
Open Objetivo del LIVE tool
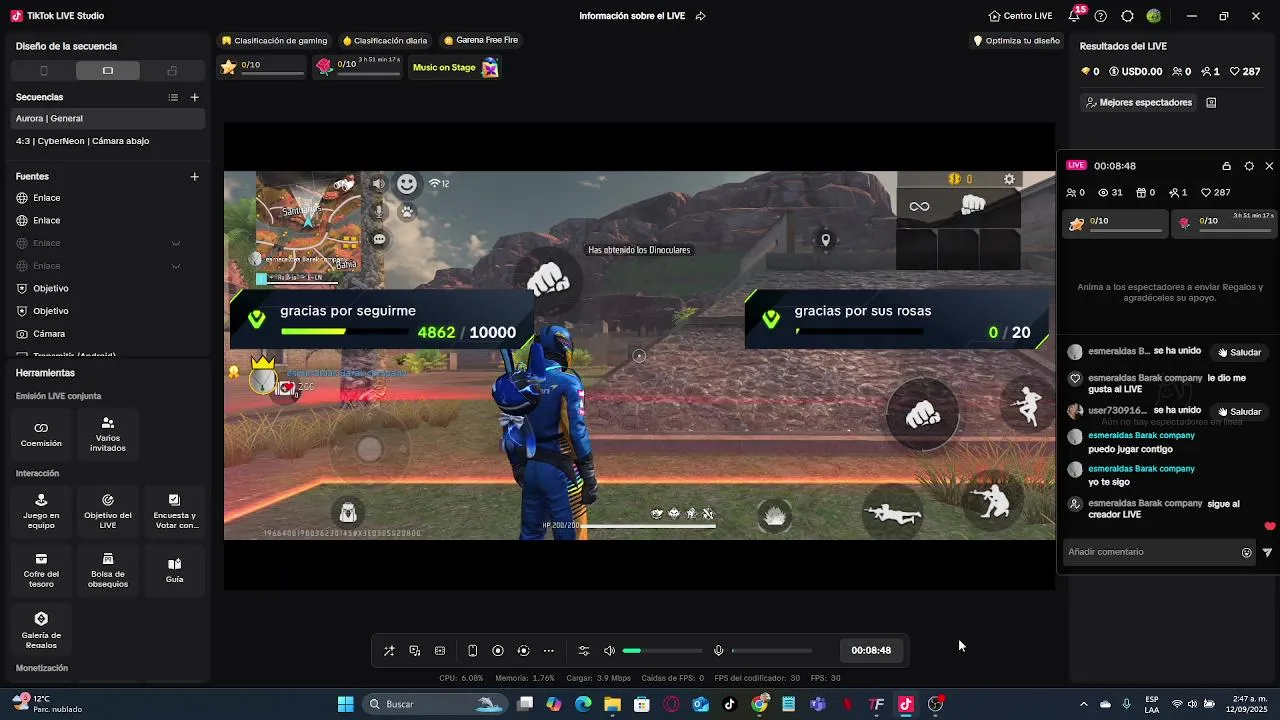pos(108,510)
